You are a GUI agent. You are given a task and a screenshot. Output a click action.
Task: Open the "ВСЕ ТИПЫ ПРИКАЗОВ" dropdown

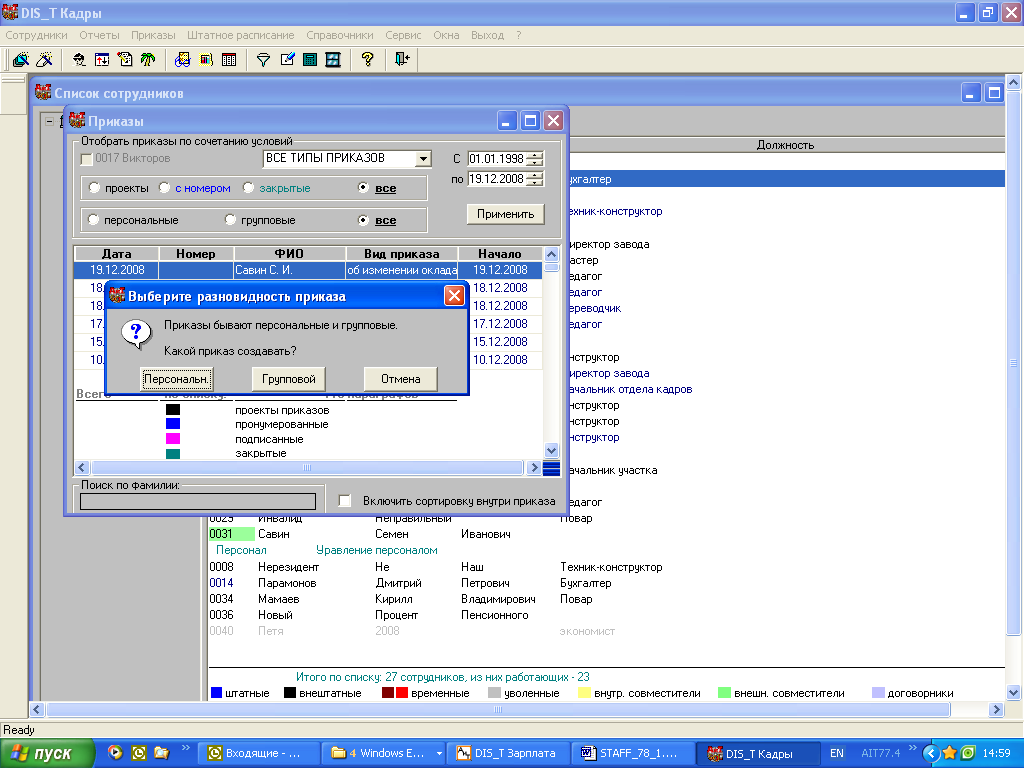(x=423, y=159)
